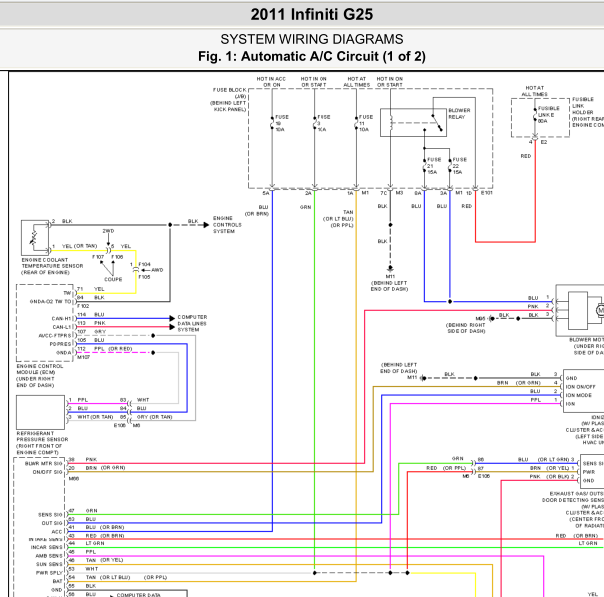Click the 'WHT (OR TAN)' wire label
Viewport: 604px width, 597px height.
tap(95, 417)
